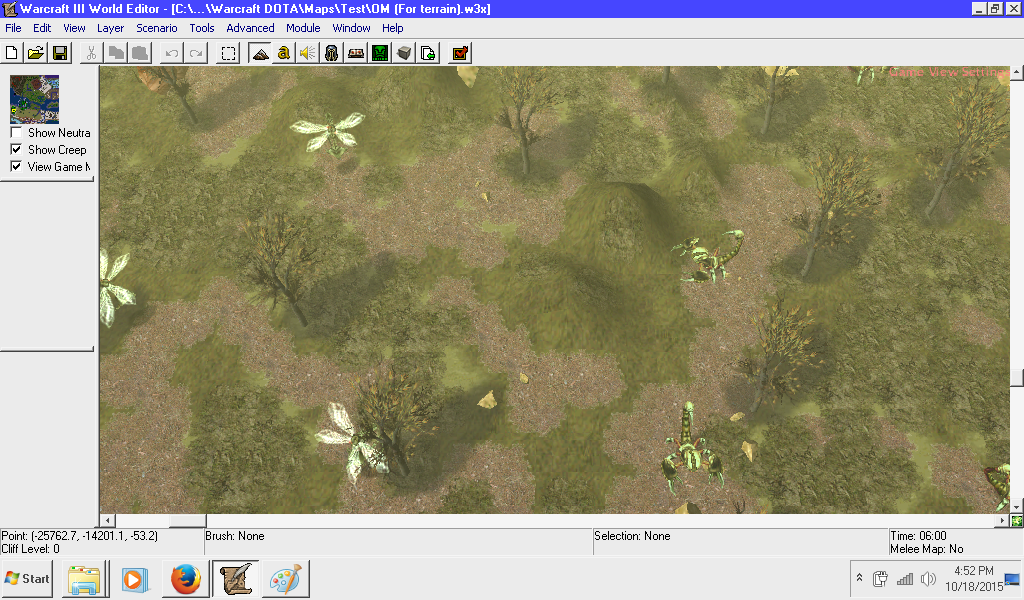Screen dimensions: 1024x600
Task: Click the 'Selection: None' status text
Action: [632, 536]
